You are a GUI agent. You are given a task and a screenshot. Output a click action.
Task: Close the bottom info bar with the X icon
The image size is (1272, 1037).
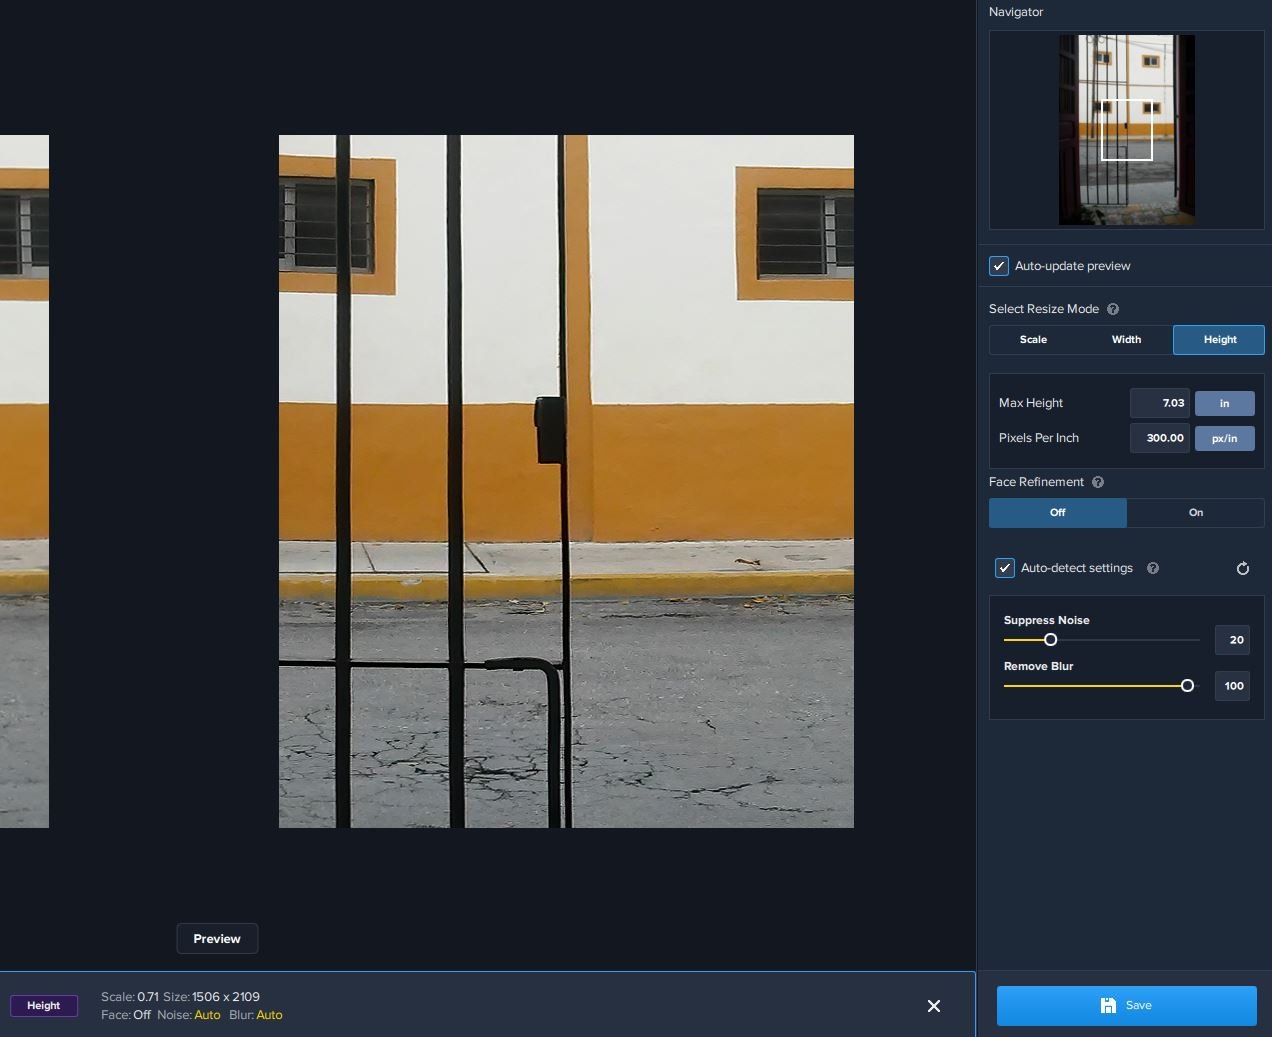click(934, 1006)
